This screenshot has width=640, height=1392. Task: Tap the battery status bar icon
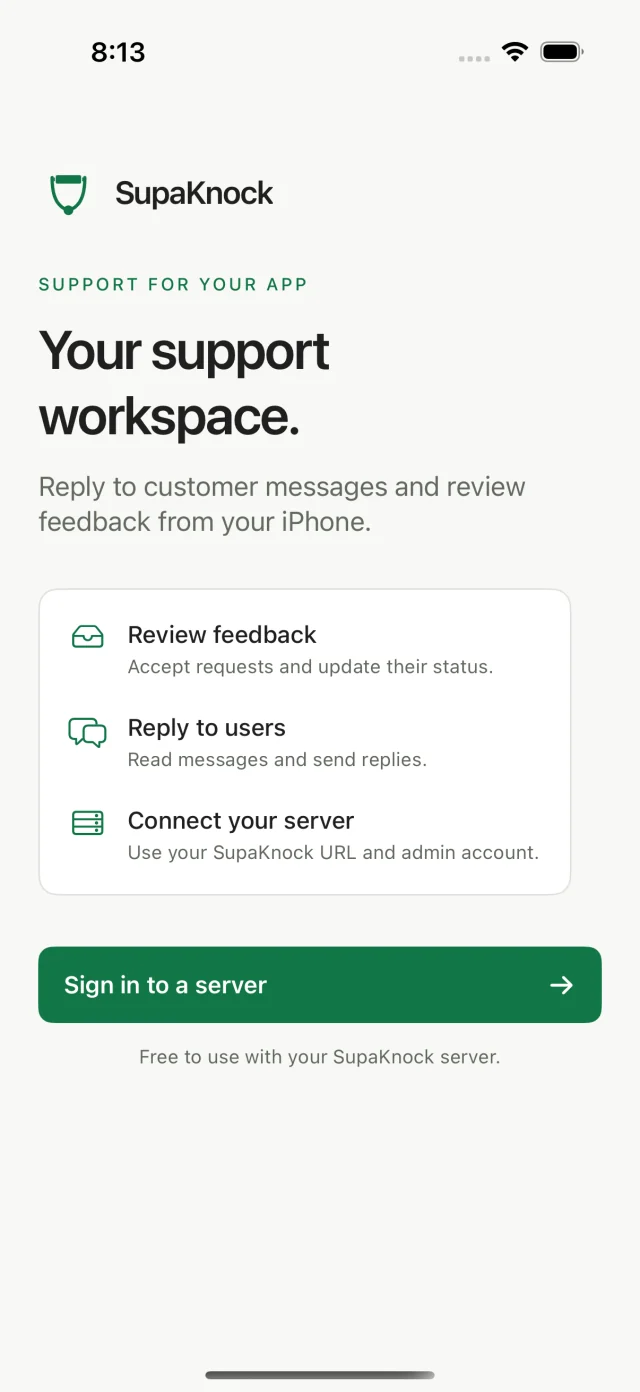pos(562,52)
